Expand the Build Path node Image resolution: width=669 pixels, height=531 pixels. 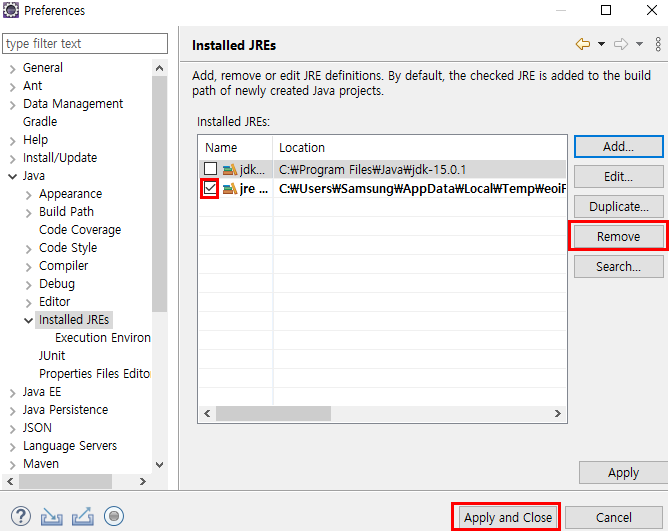click(29, 212)
